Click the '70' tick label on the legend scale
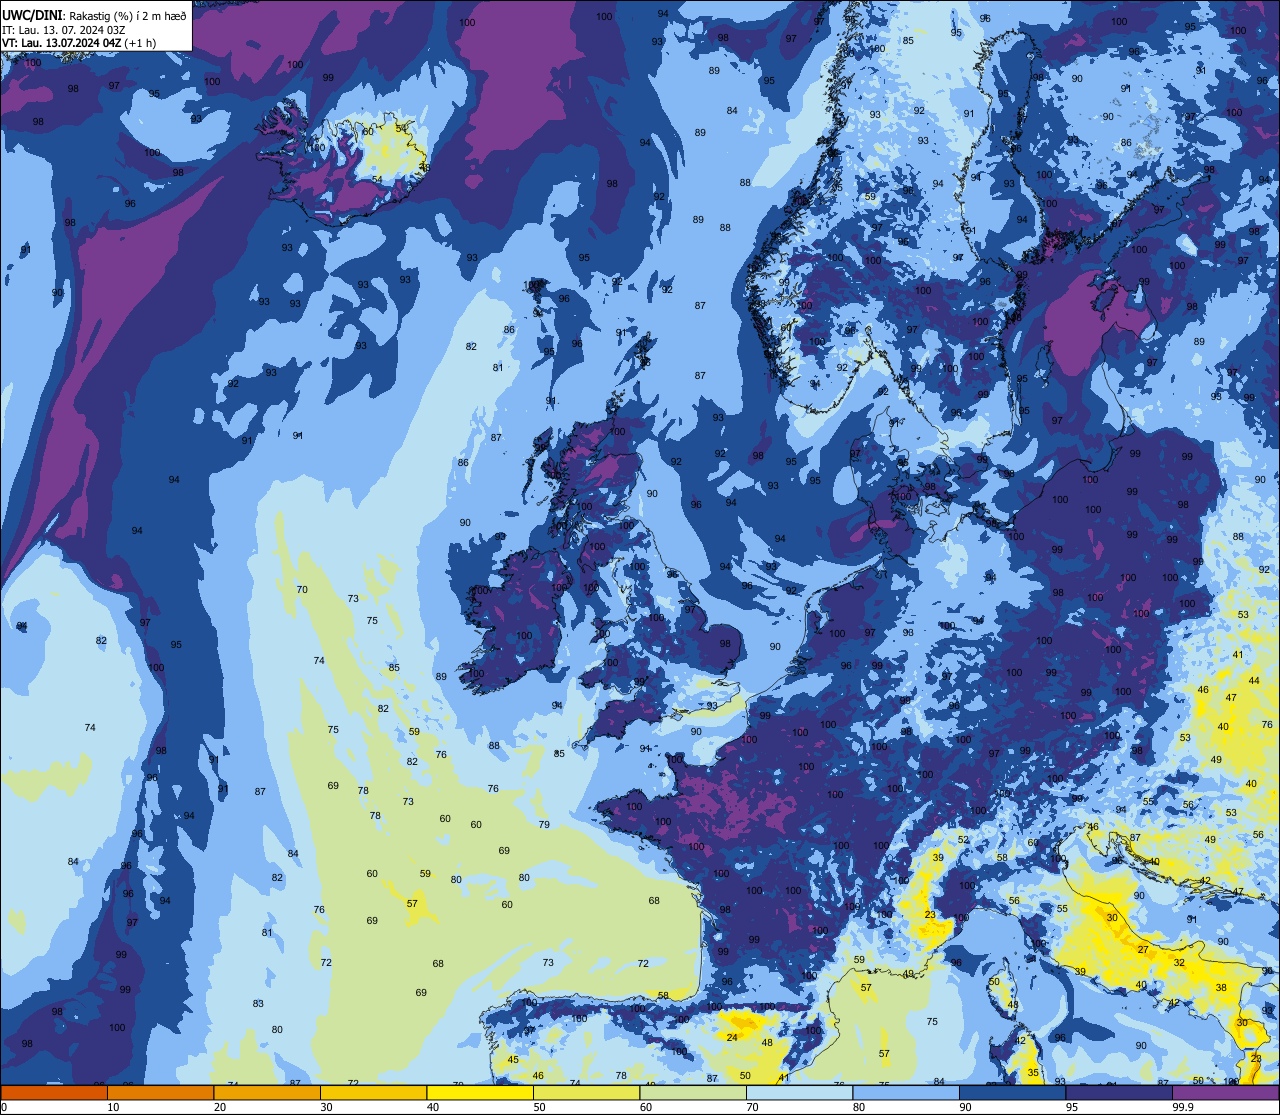Viewport: 1280px width, 1115px height. click(752, 1107)
